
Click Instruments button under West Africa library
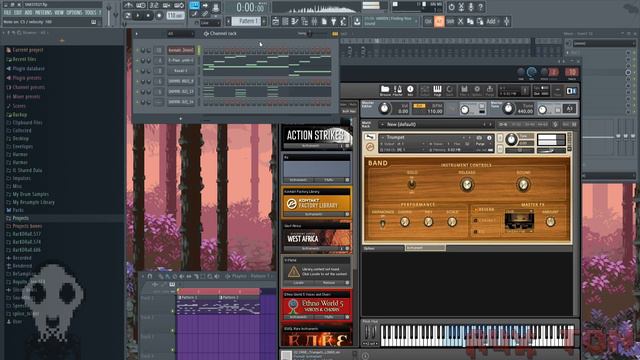coord(310,248)
